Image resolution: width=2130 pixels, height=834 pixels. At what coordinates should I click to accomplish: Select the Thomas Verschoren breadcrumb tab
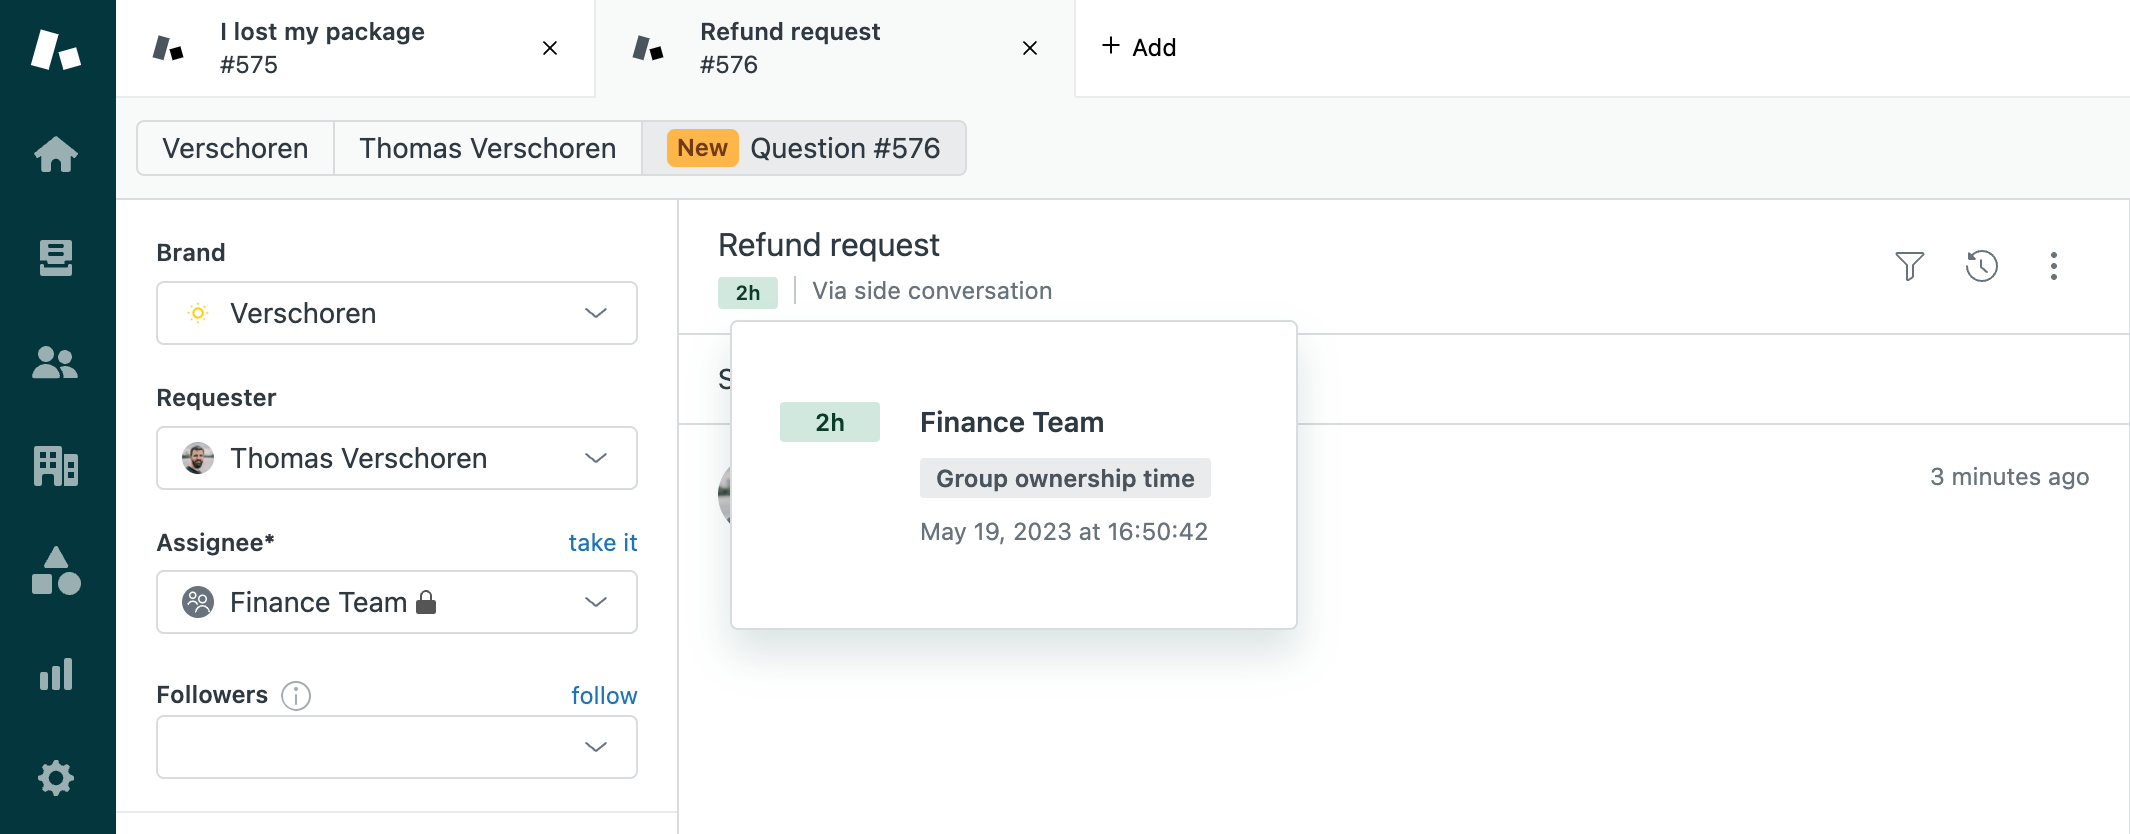(487, 148)
